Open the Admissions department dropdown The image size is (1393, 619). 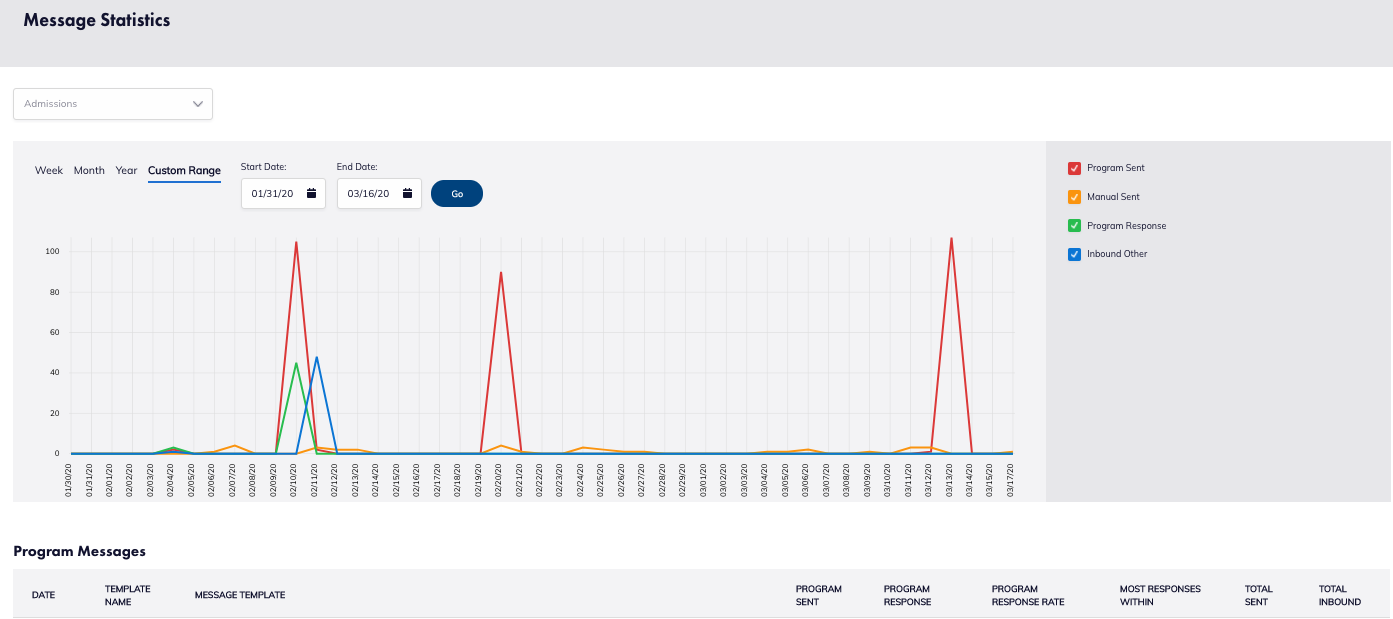point(112,103)
